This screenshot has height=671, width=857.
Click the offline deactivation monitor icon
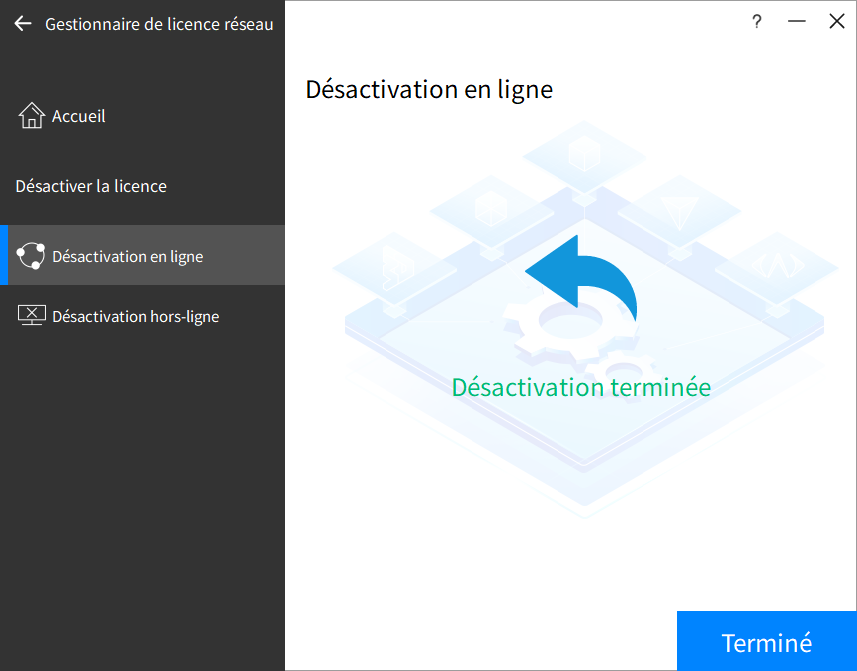(31, 316)
